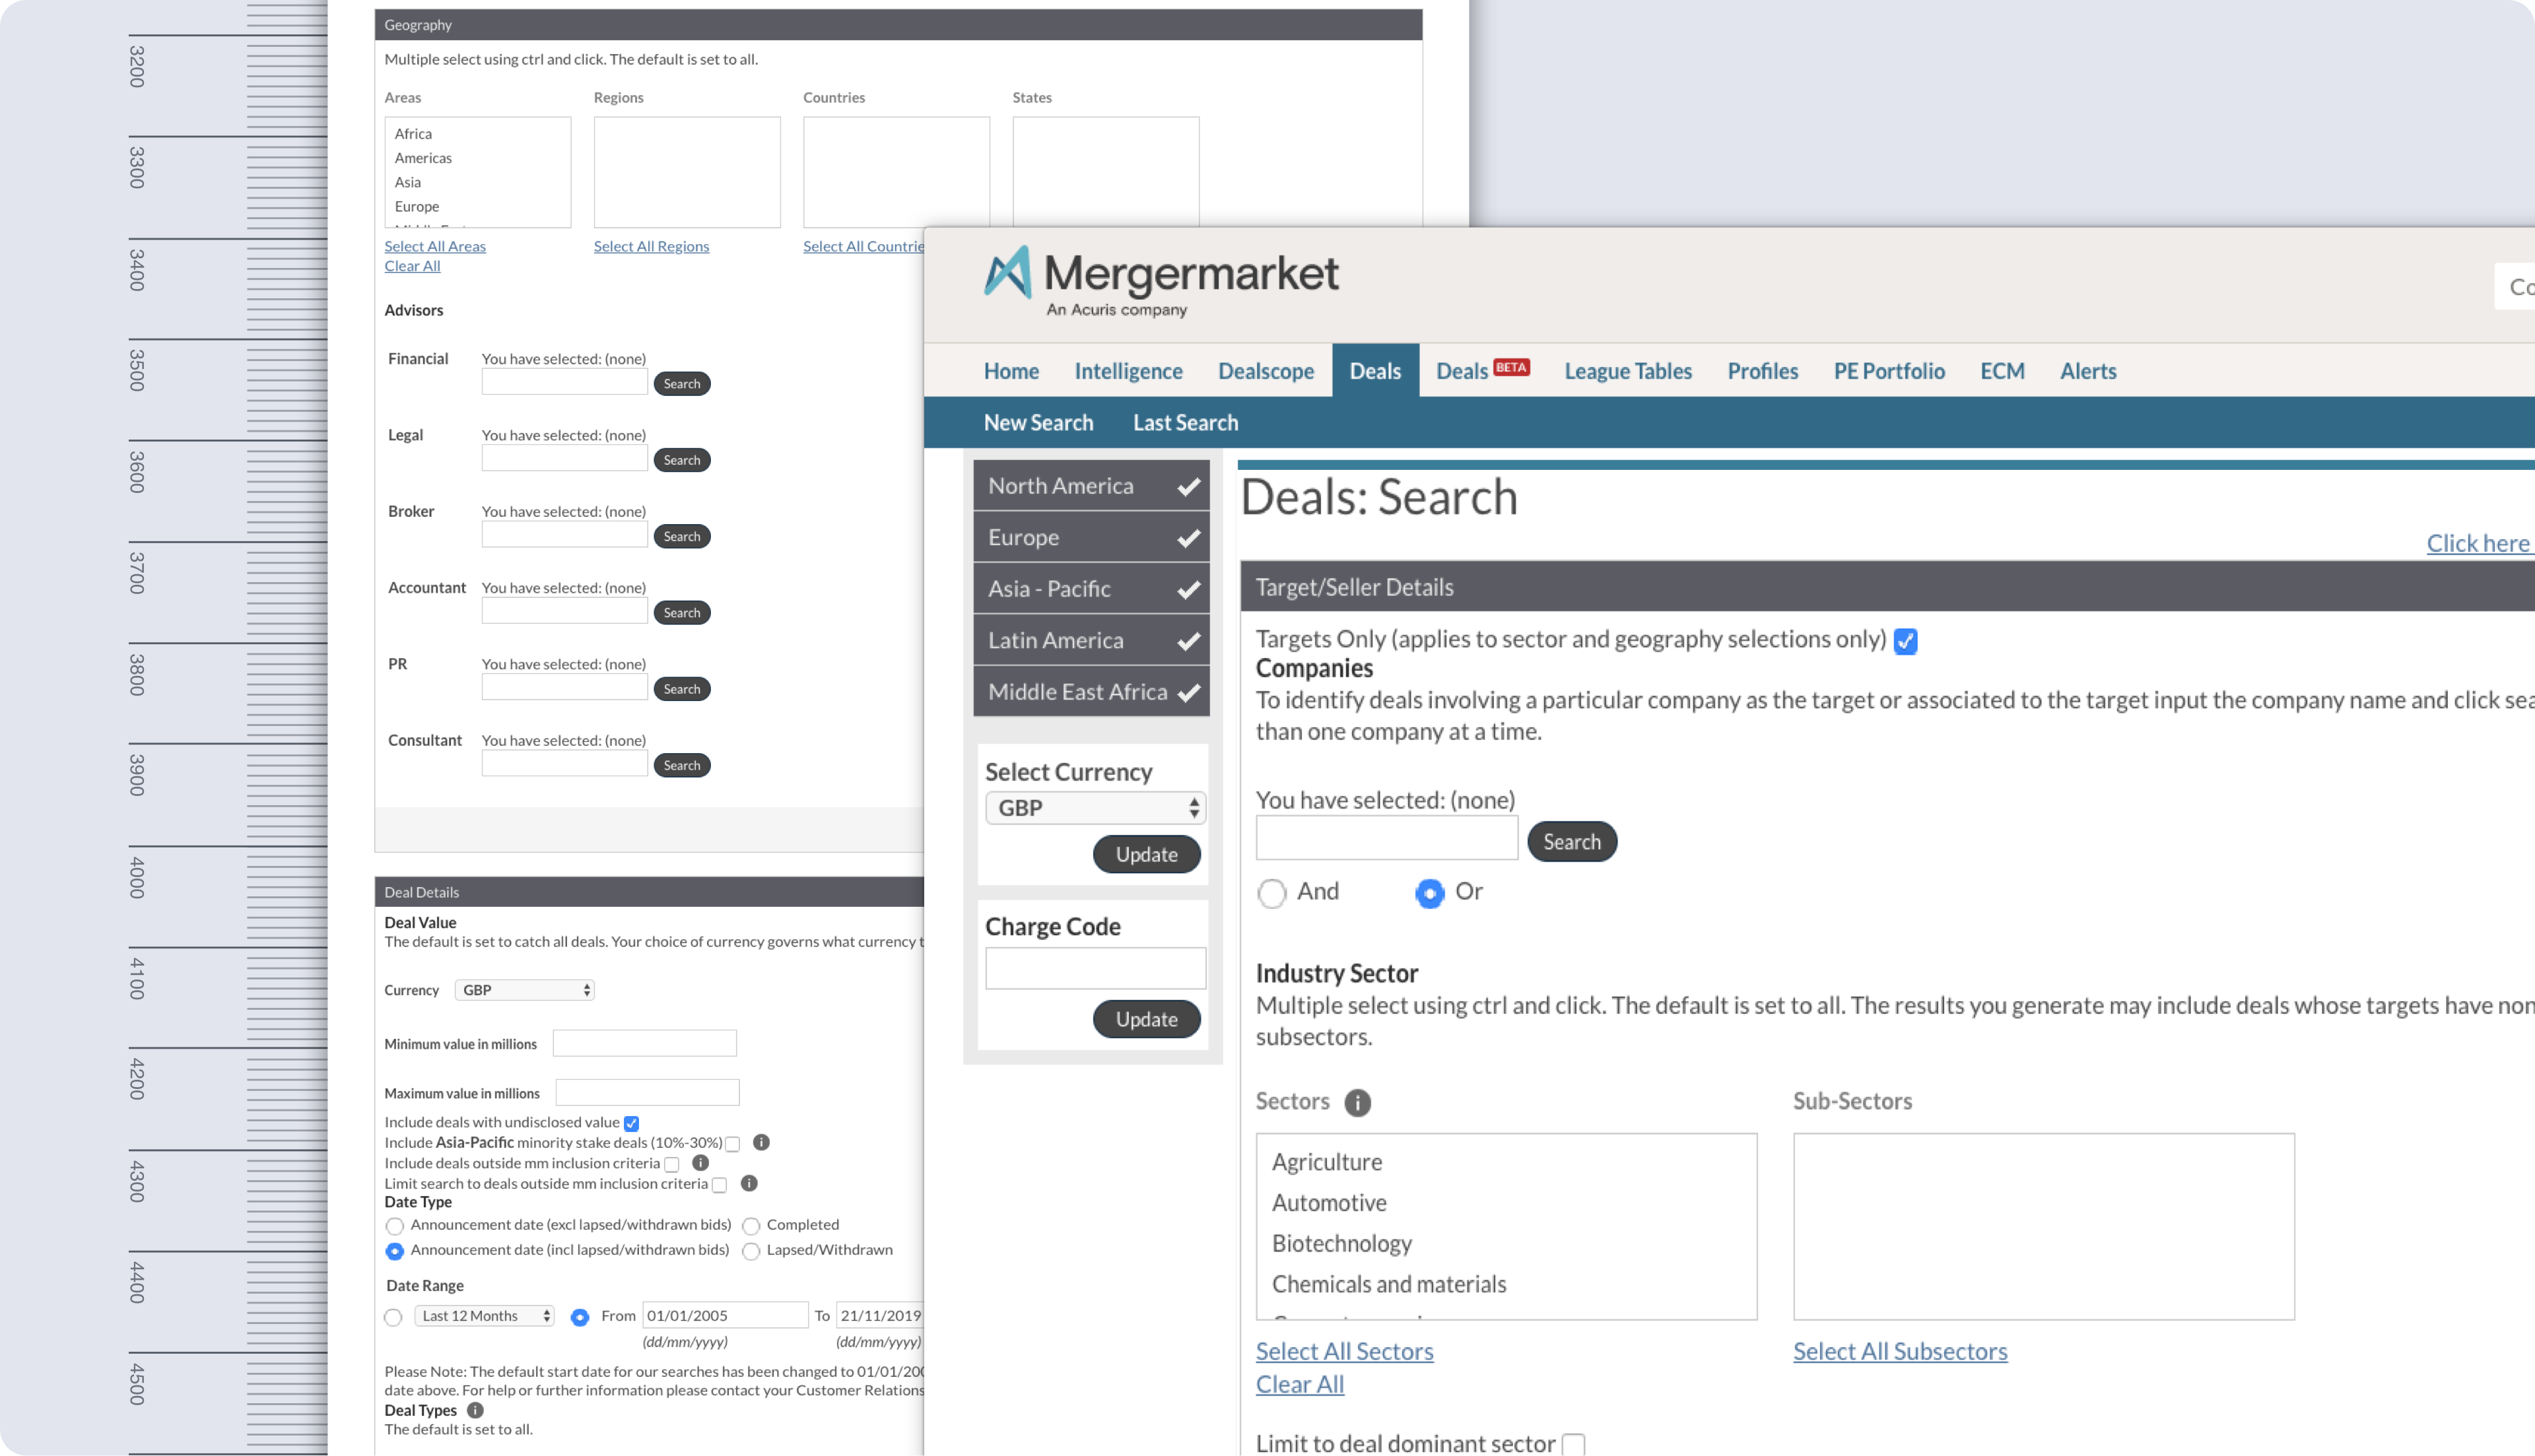Uncheck the Targets Only checkbox
Image resolution: width=2535 pixels, height=1456 pixels.
click(1905, 642)
